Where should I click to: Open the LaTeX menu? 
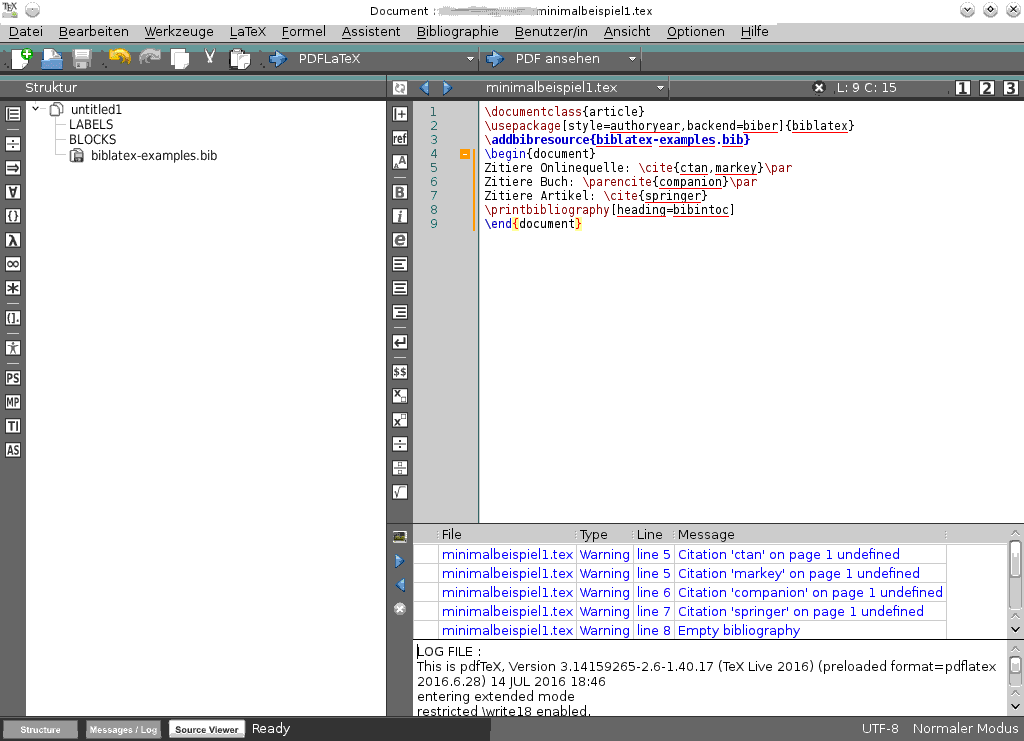[248, 31]
